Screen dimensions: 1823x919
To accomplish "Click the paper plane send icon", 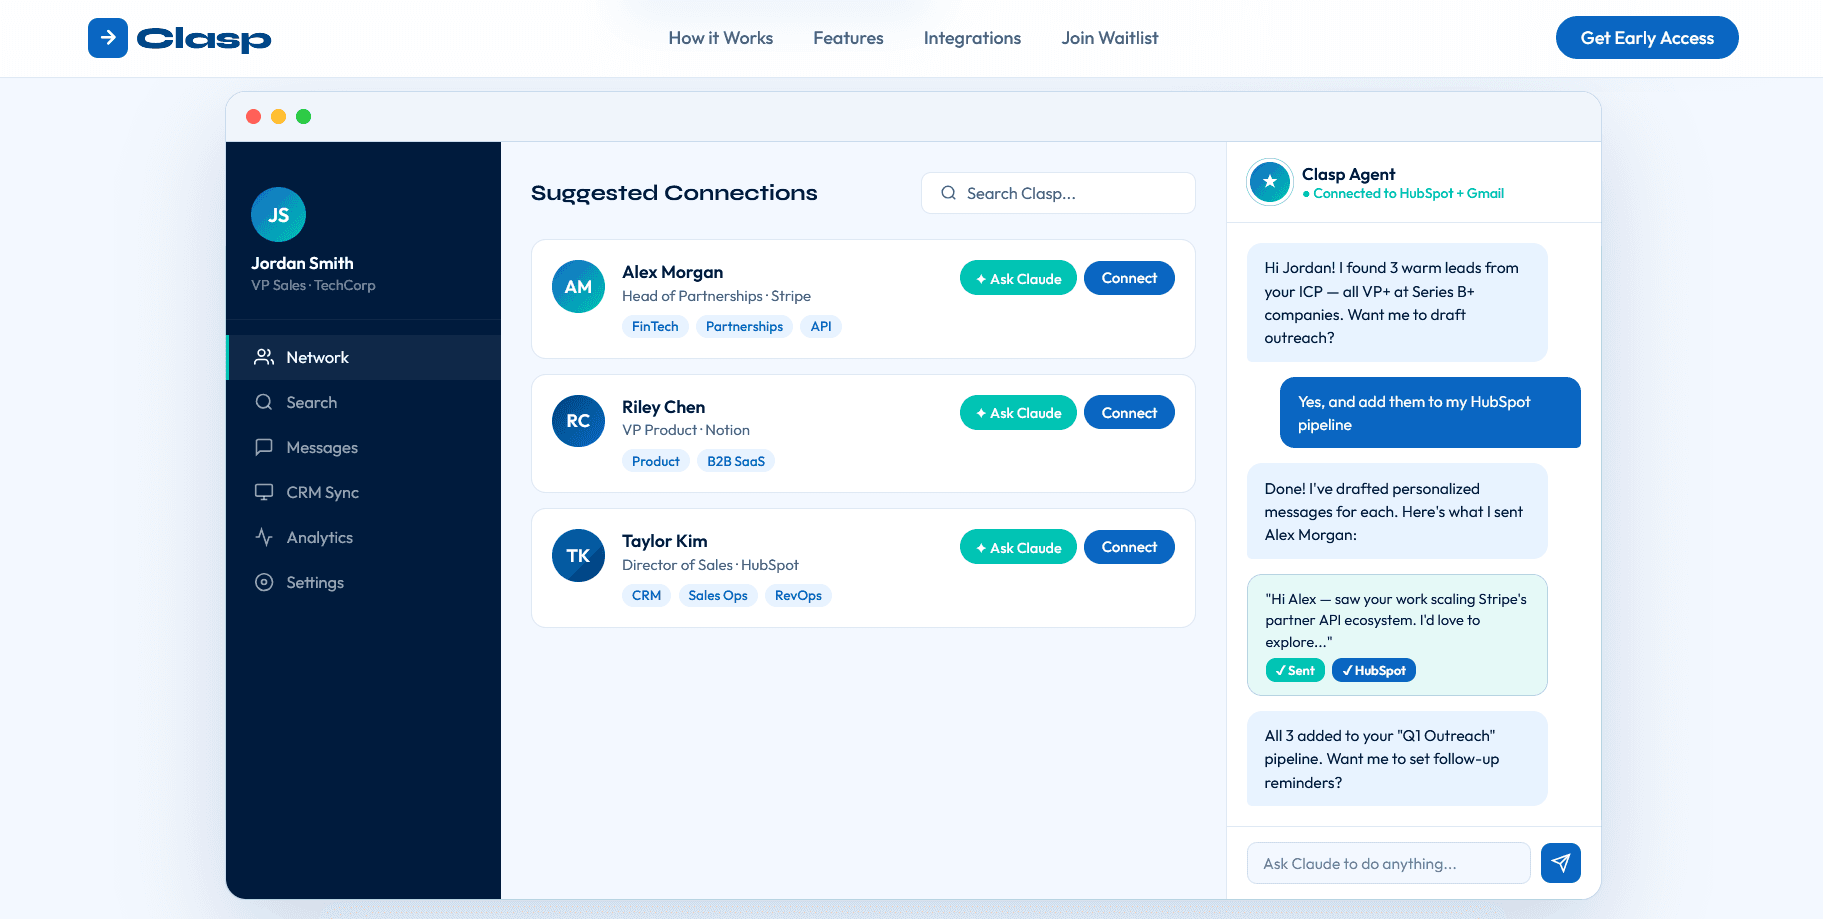I will point(1560,863).
